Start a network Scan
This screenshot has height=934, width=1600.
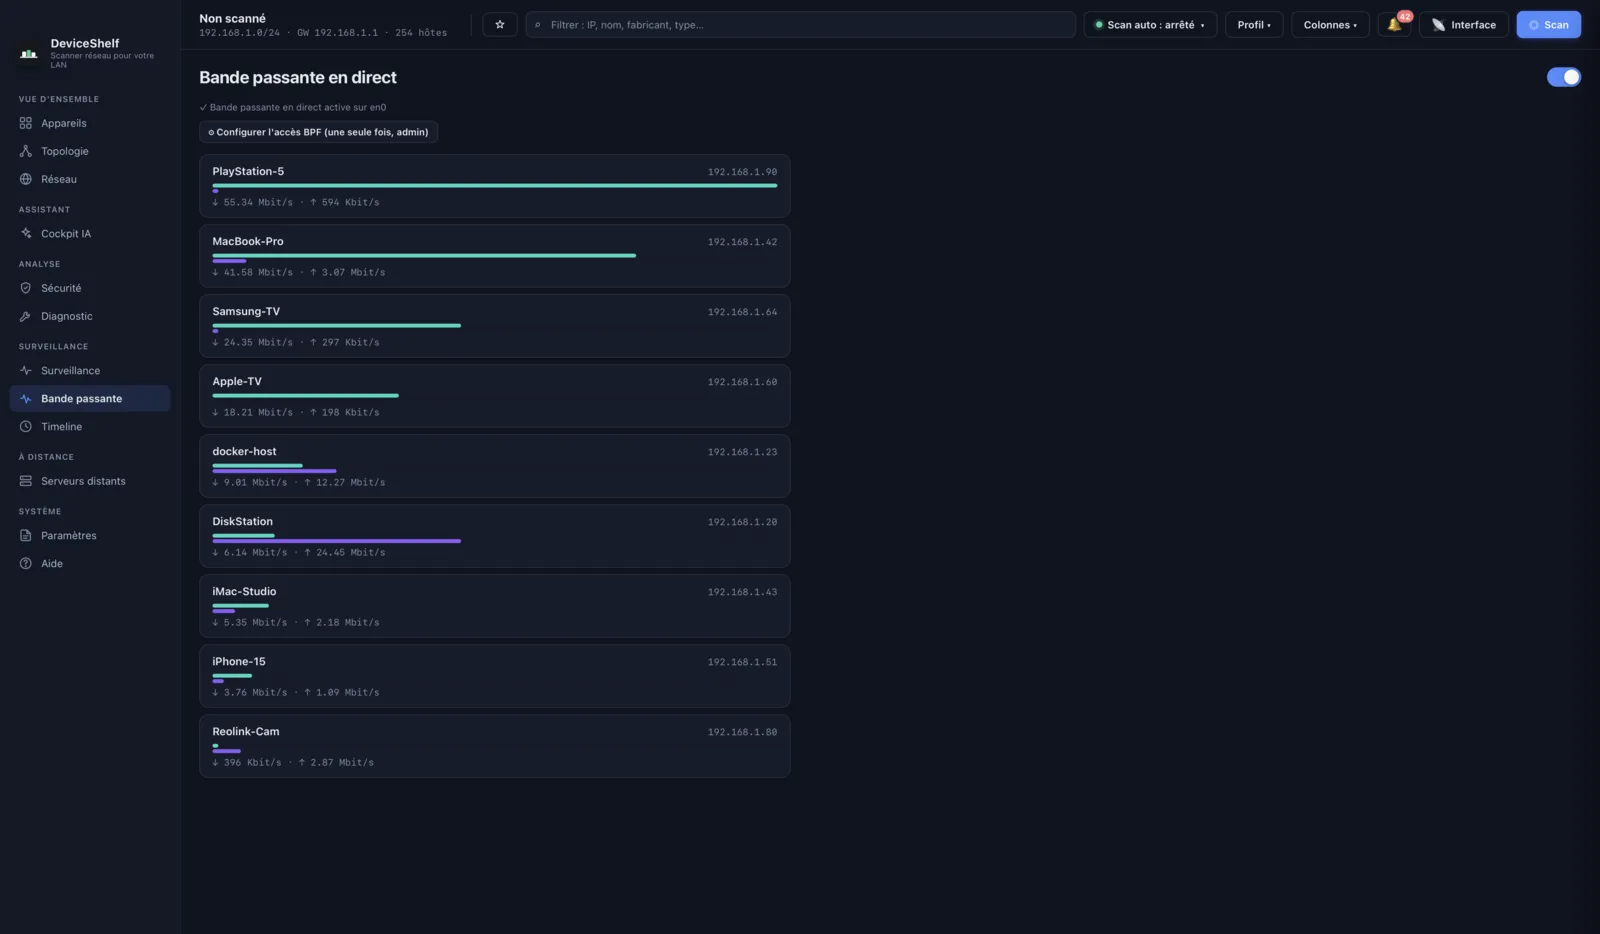click(x=1548, y=25)
